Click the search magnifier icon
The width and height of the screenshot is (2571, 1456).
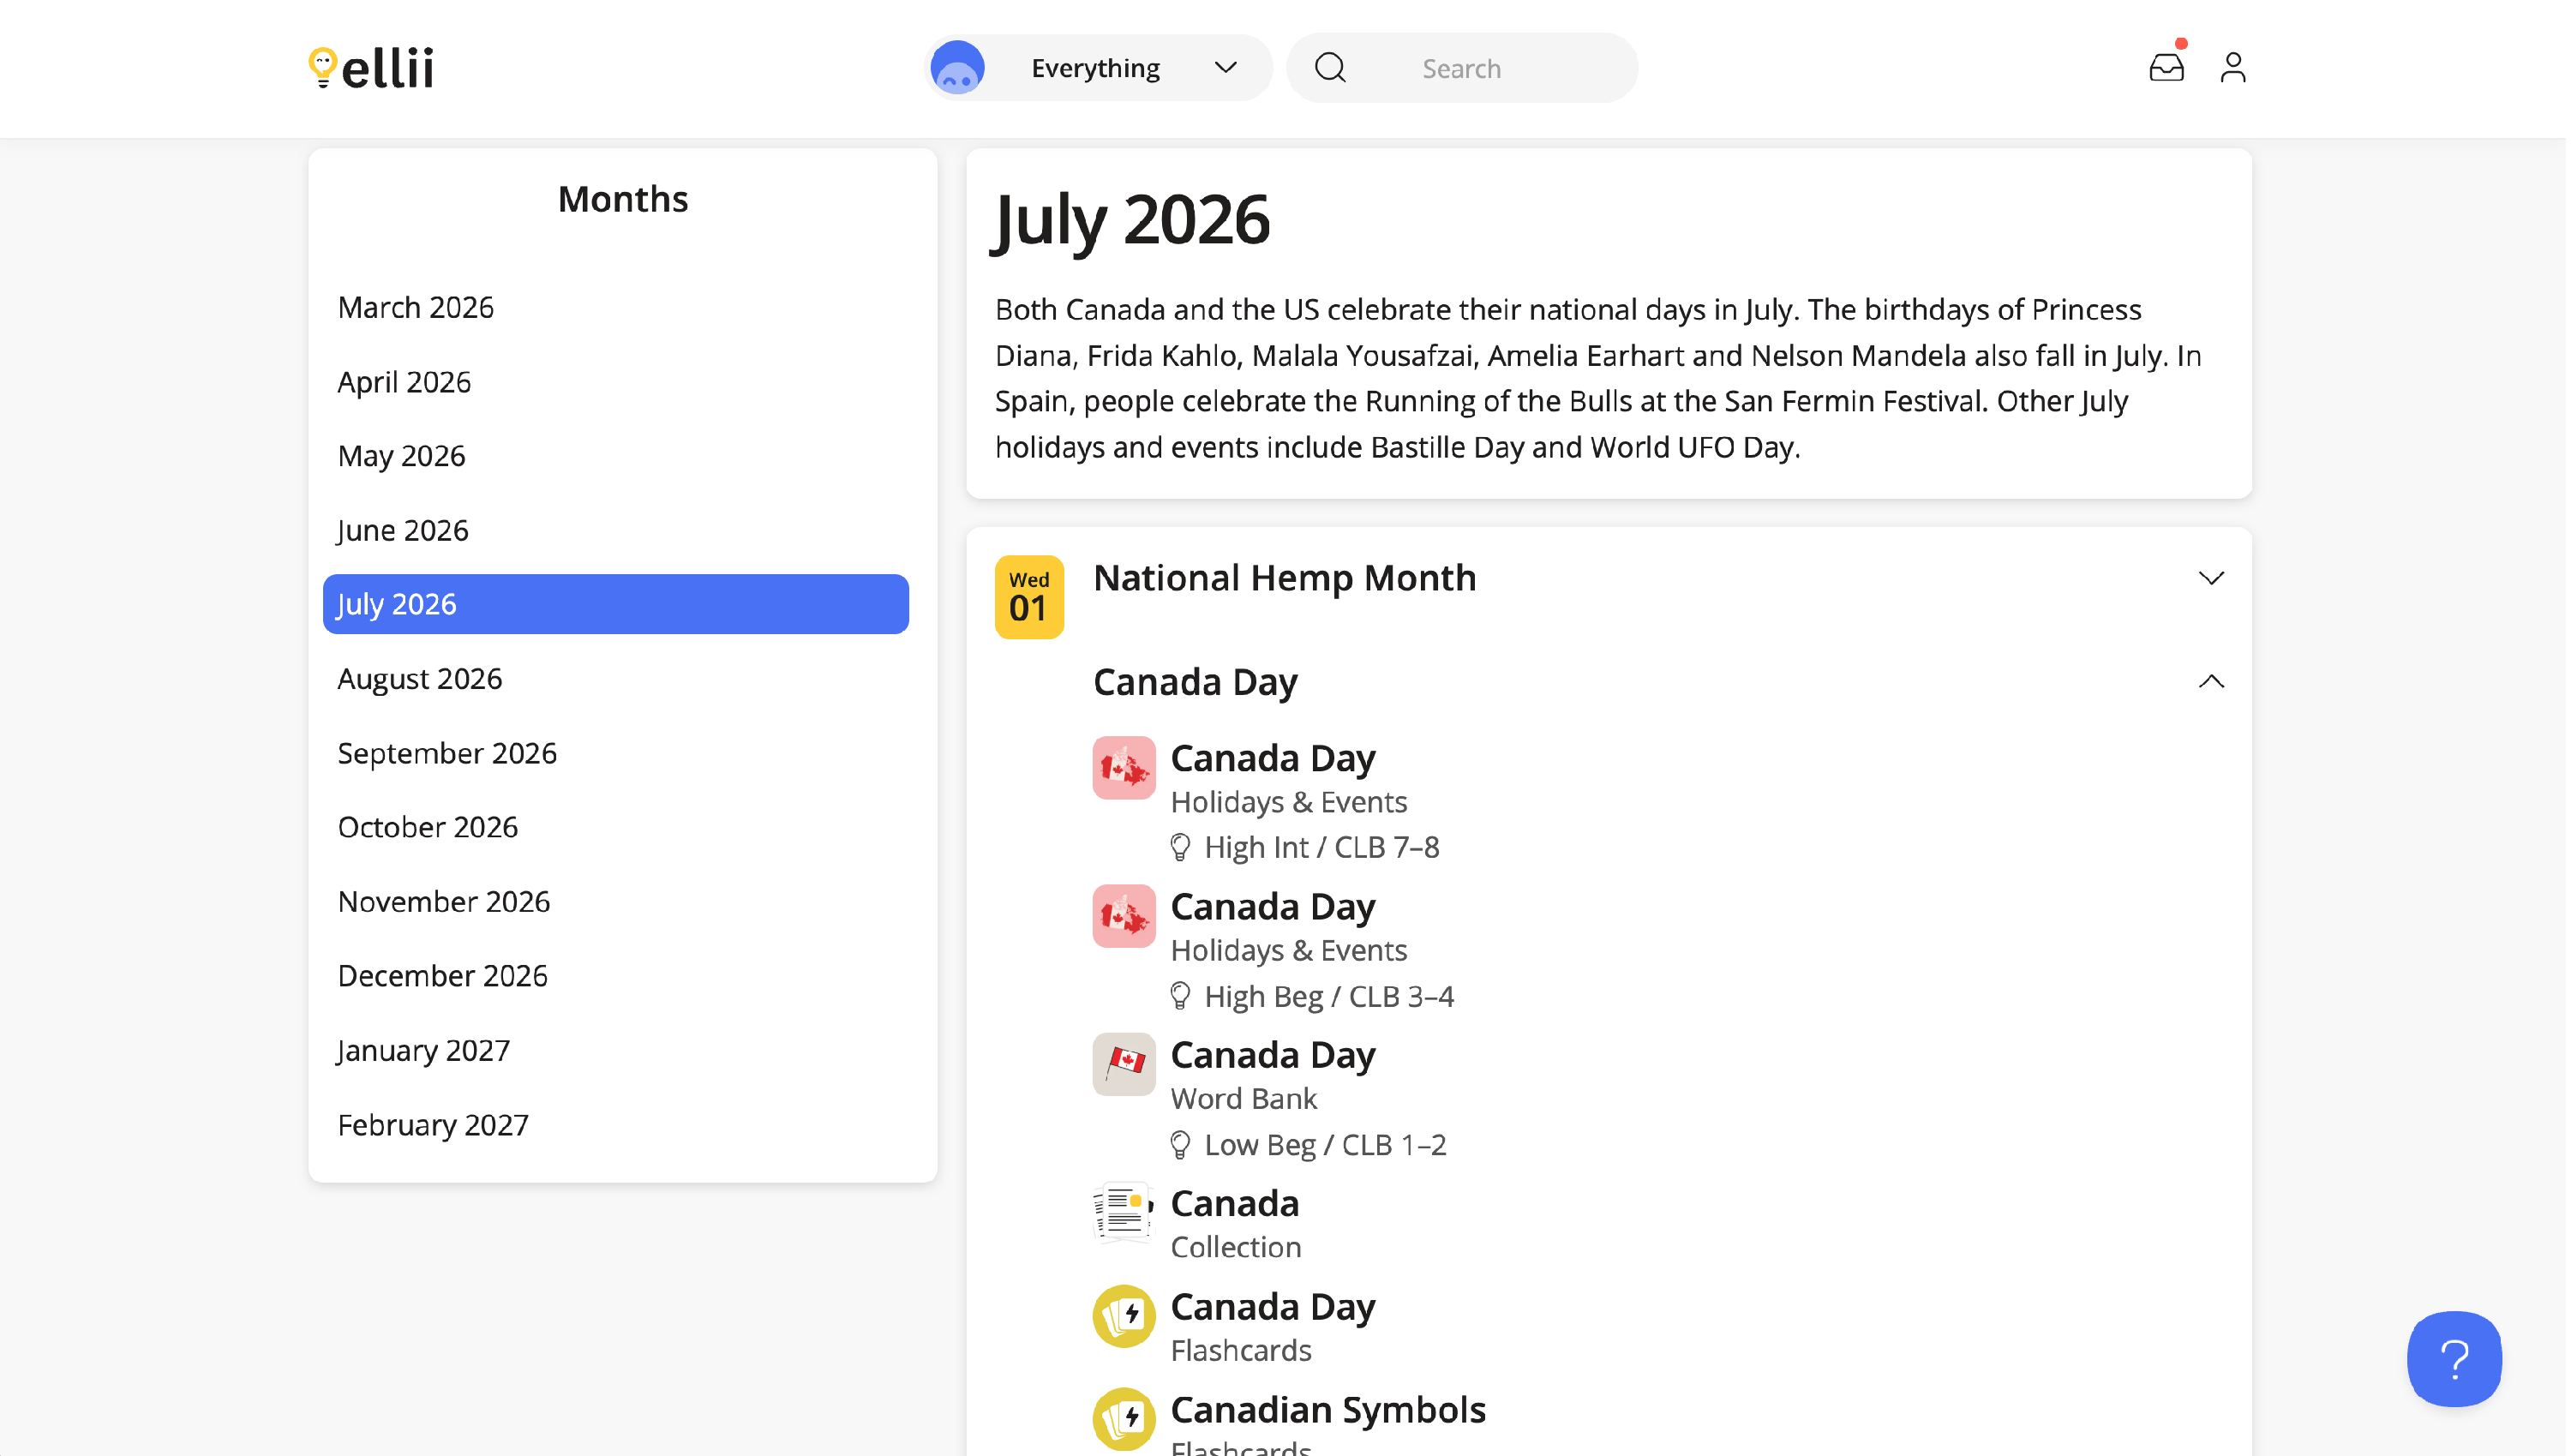coord(1332,68)
